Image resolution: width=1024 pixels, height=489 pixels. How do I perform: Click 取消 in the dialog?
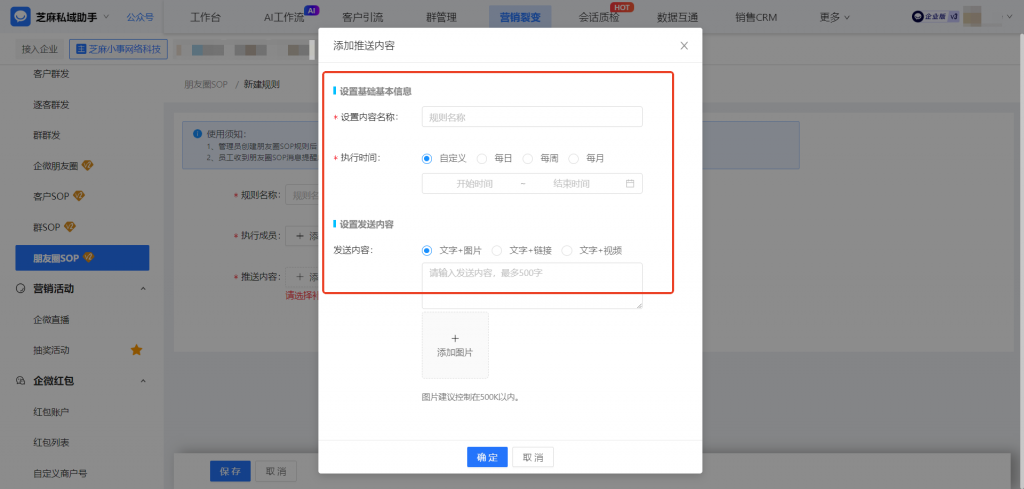533,457
